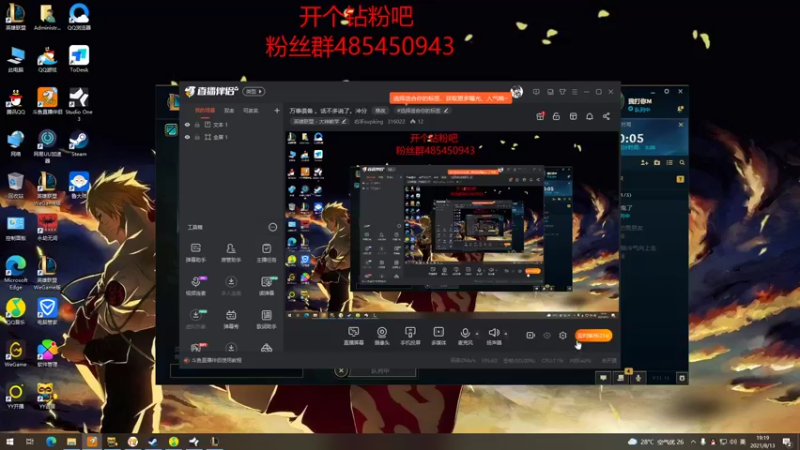
Task: Open streaming settings gear icon
Action: click(563, 335)
